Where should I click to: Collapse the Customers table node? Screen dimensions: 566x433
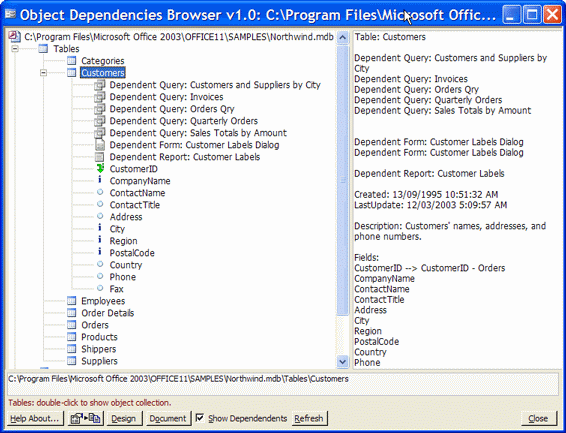tap(43, 73)
